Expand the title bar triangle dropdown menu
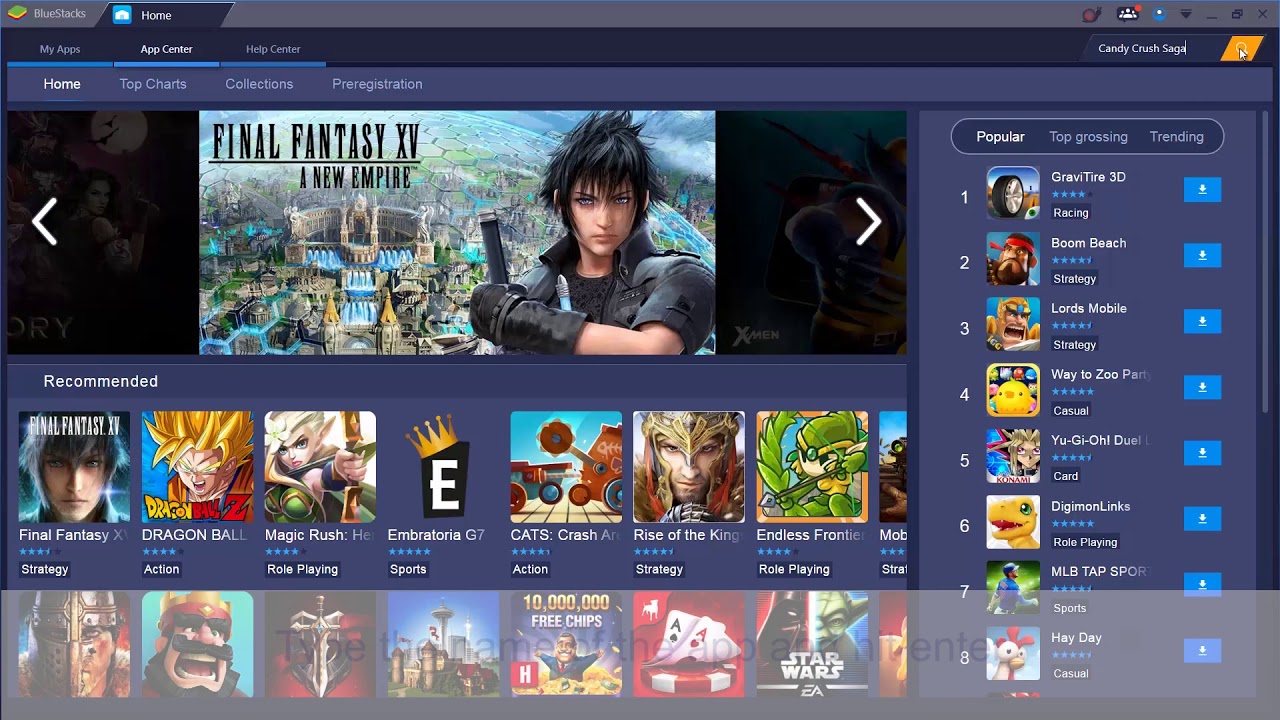The height and width of the screenshot is (720, 1280). coord(1186,14)
